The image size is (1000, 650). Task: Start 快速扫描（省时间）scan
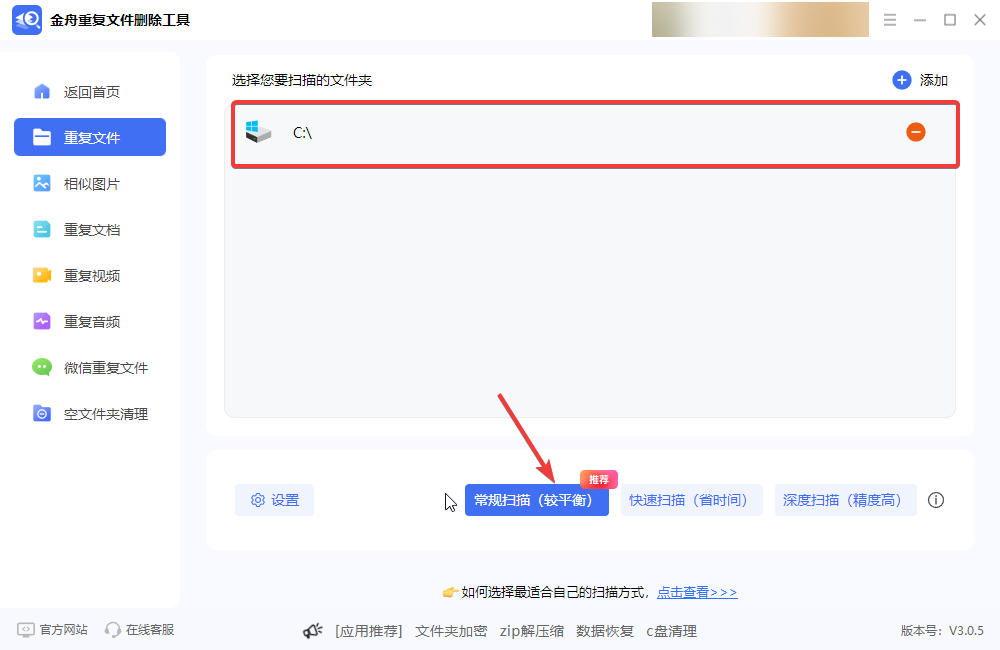pos(691,500)
